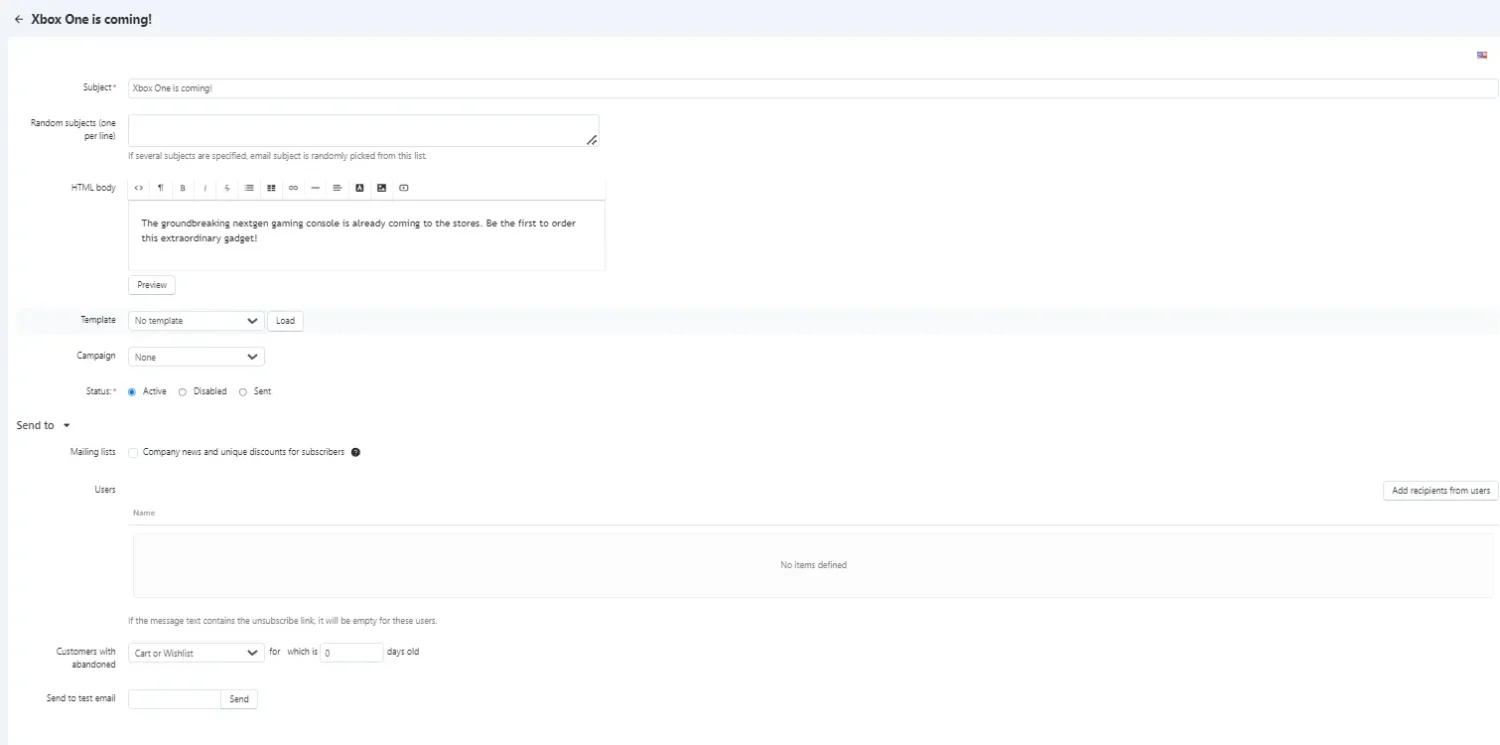Open text alignment options in editor
The height and width of the screenshot is (745, 1500).
[337, 188]
